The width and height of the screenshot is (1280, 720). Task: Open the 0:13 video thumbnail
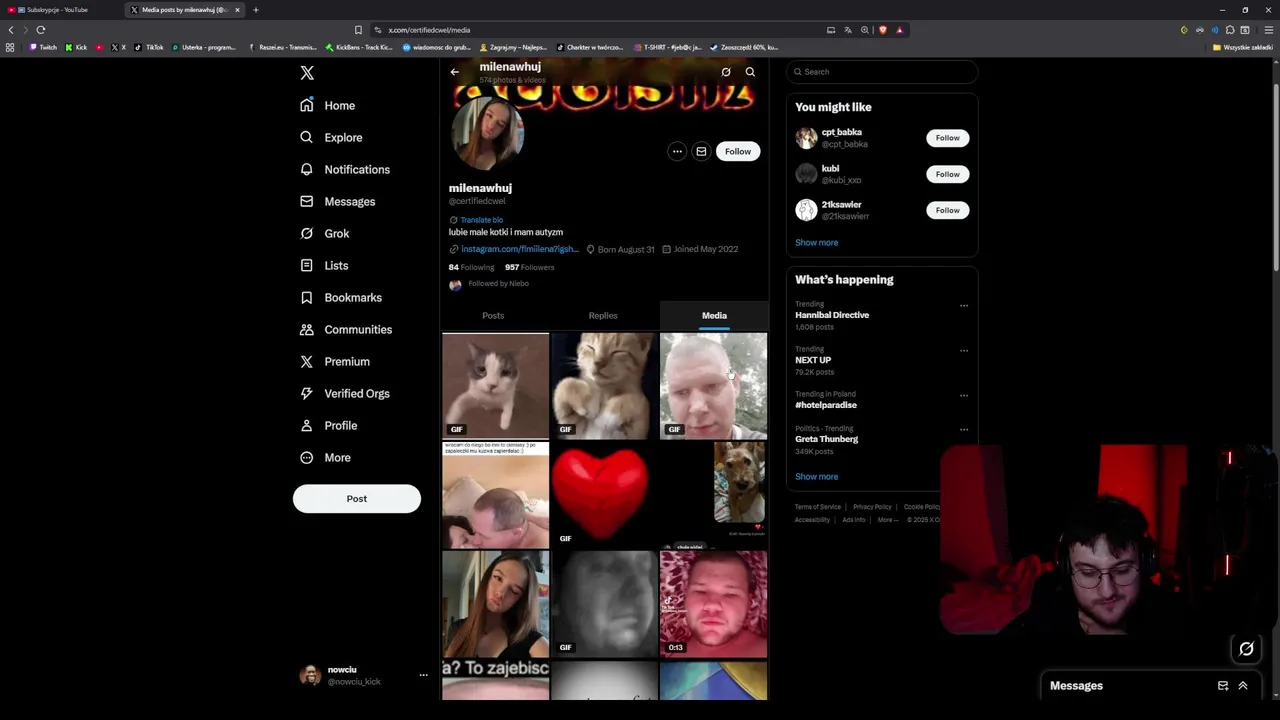tap(714, 604)
